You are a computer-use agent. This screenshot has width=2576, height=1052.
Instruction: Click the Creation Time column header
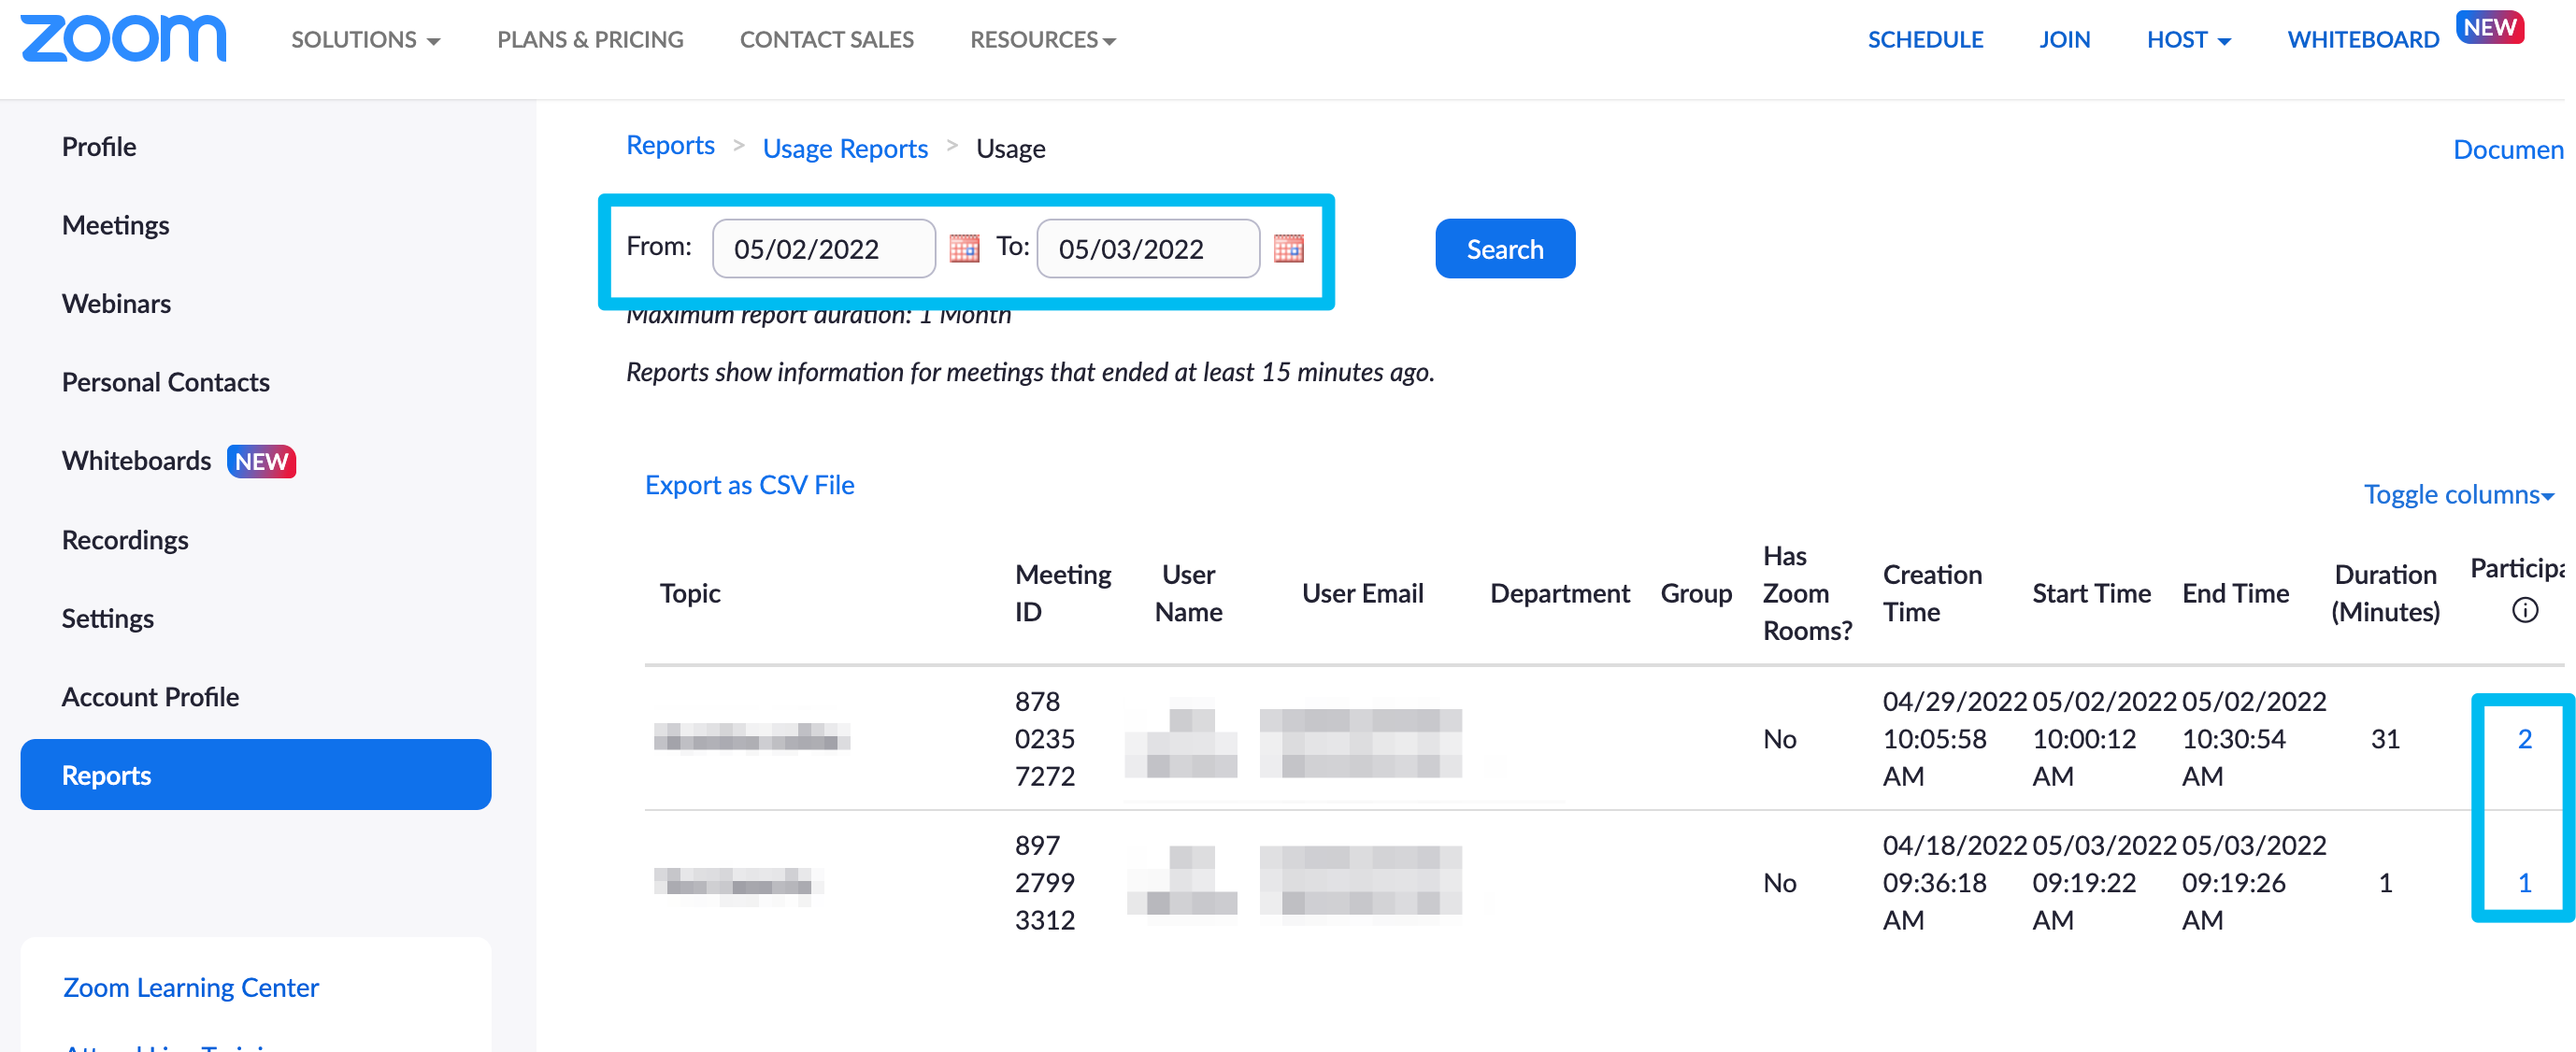point(1932,593)
